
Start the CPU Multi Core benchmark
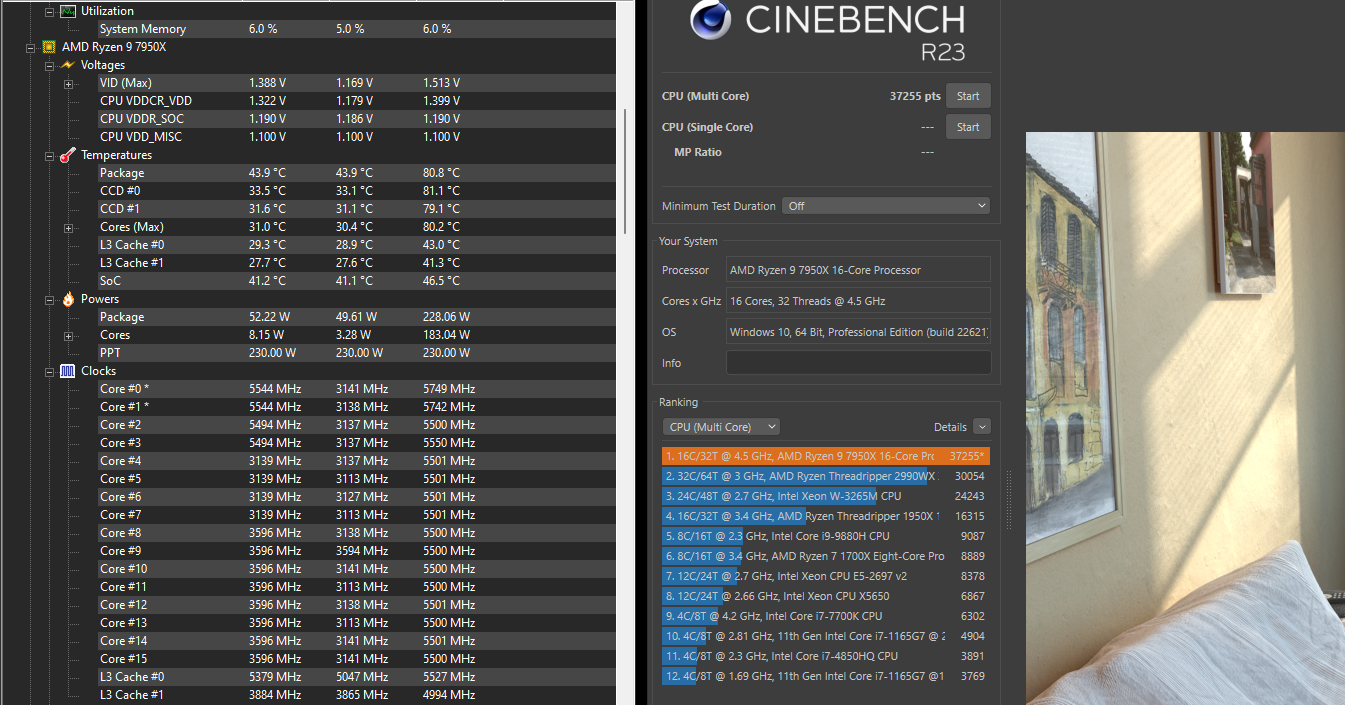pos(967,95)
